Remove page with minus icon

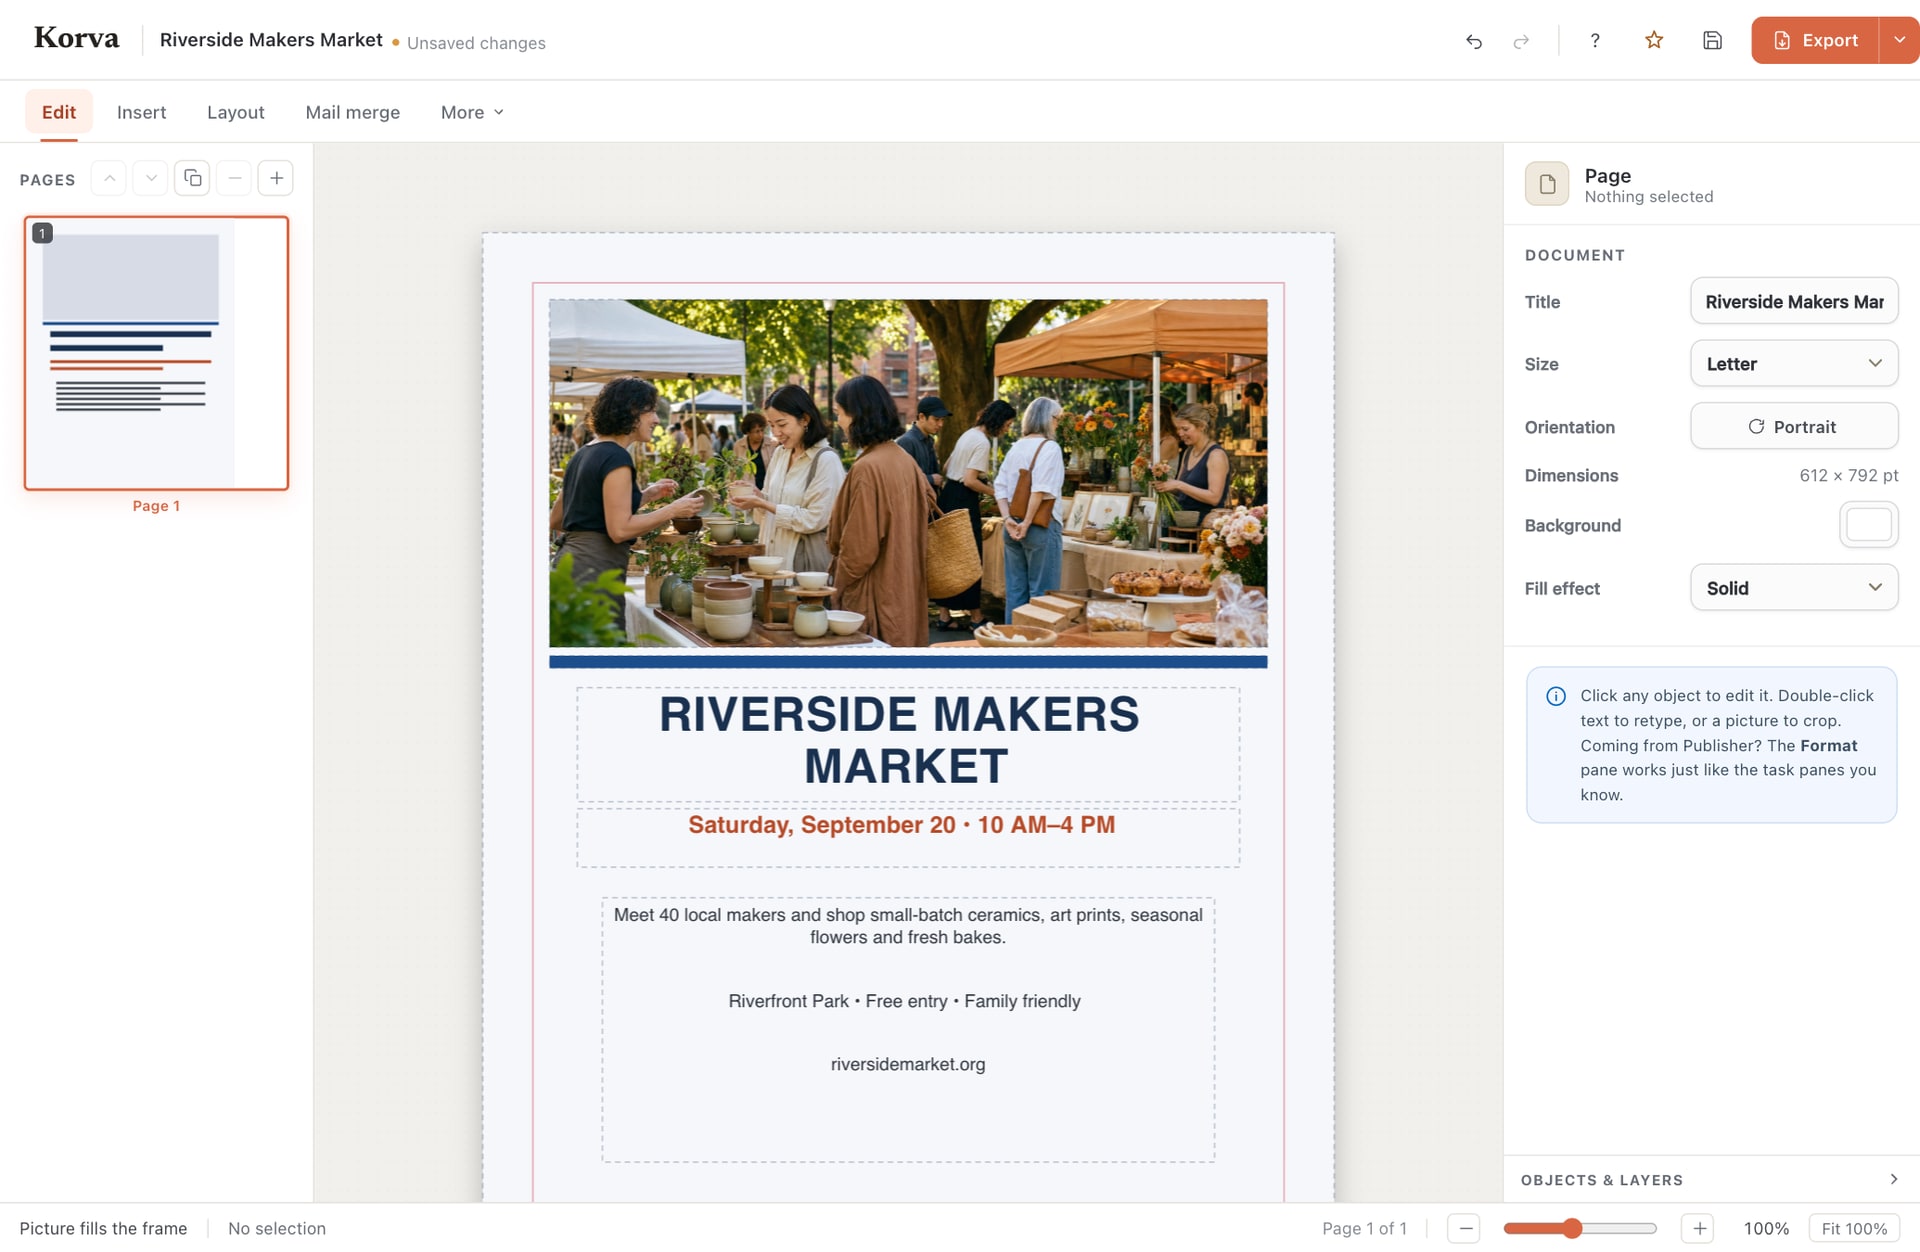(x=234, y=179)
